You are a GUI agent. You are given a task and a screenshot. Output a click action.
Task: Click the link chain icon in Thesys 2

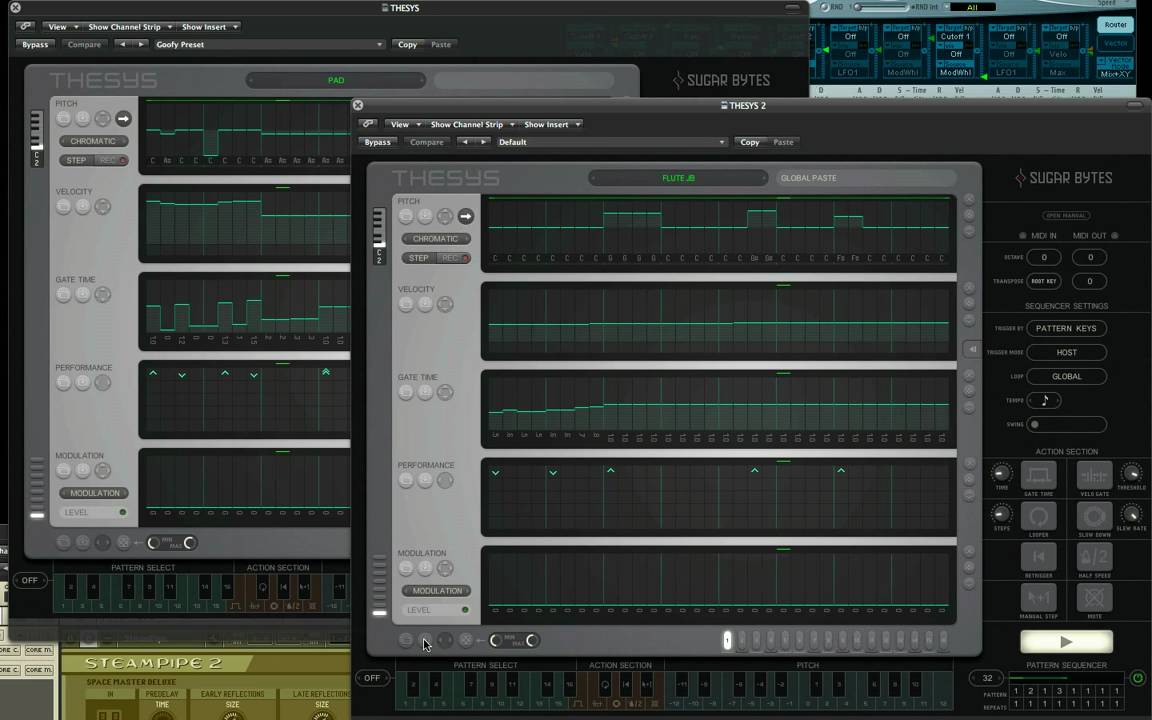[368, 124]
